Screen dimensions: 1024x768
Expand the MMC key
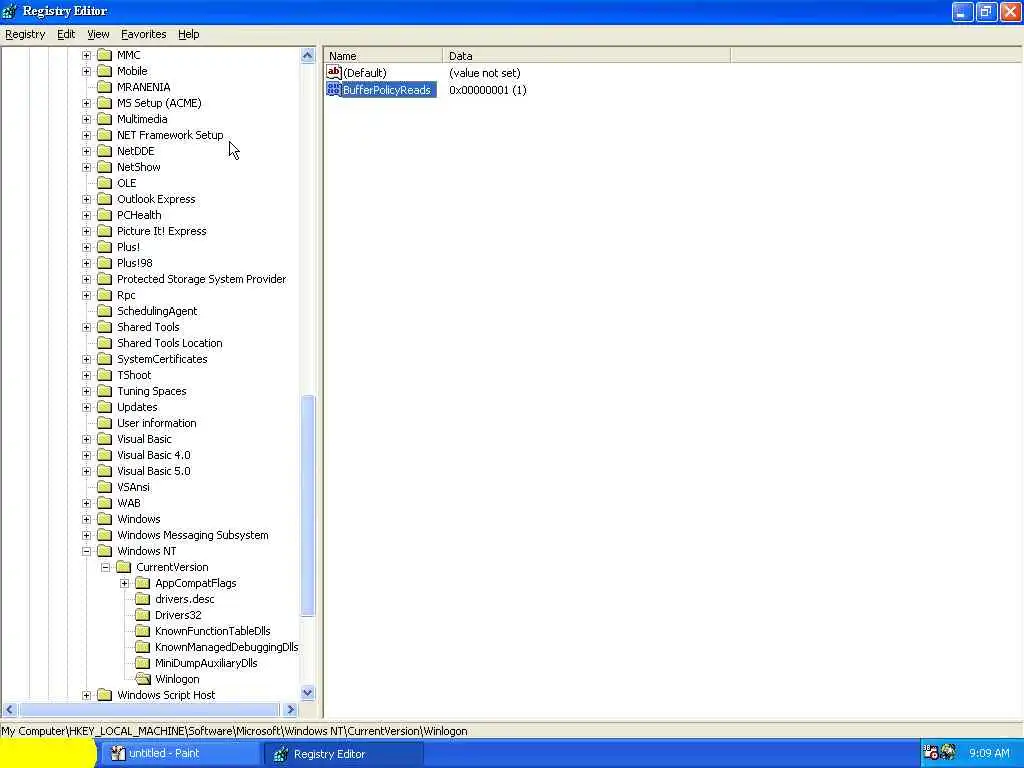[86, 55]
